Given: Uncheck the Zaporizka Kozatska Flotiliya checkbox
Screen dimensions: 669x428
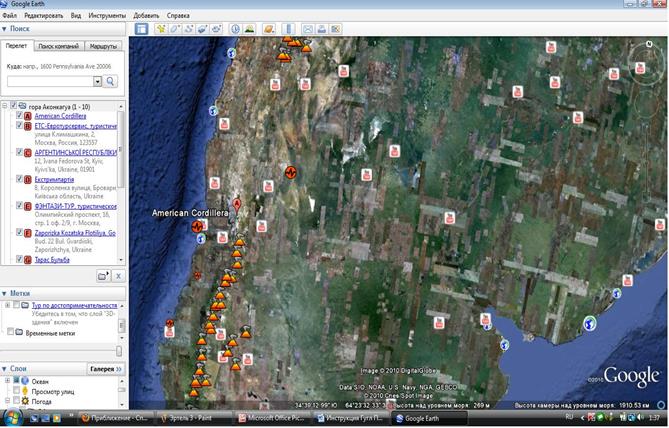Looking at the screenshot, I should coord(19,232).
